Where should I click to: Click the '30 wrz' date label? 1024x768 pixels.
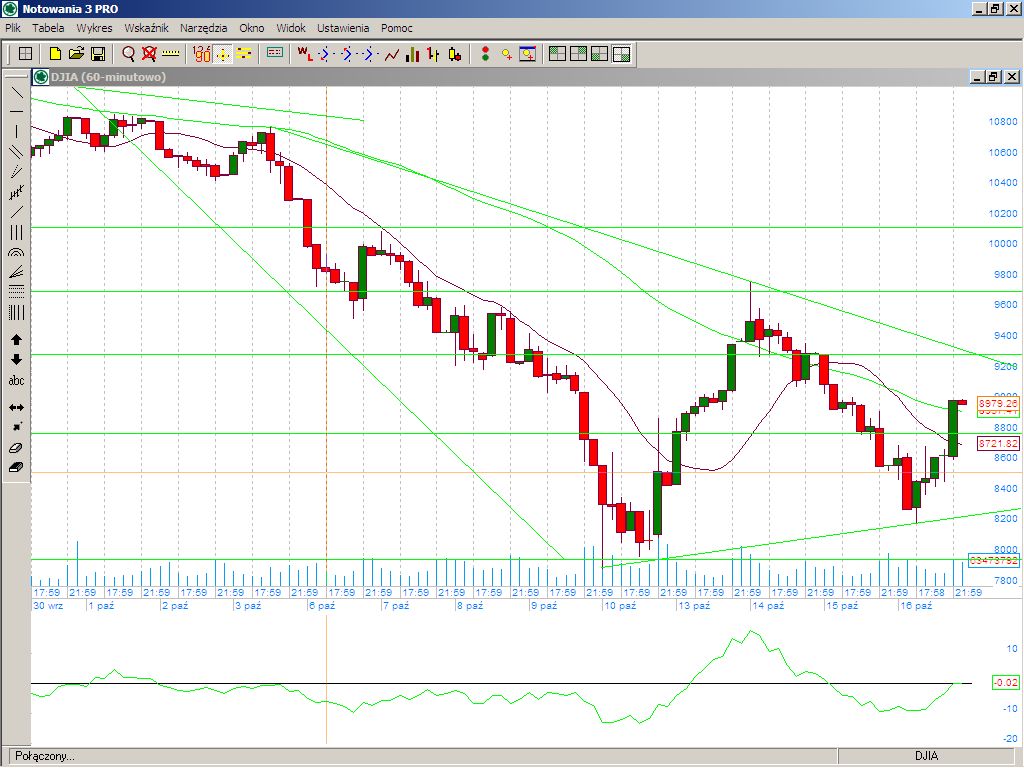[x=48, y=605]
